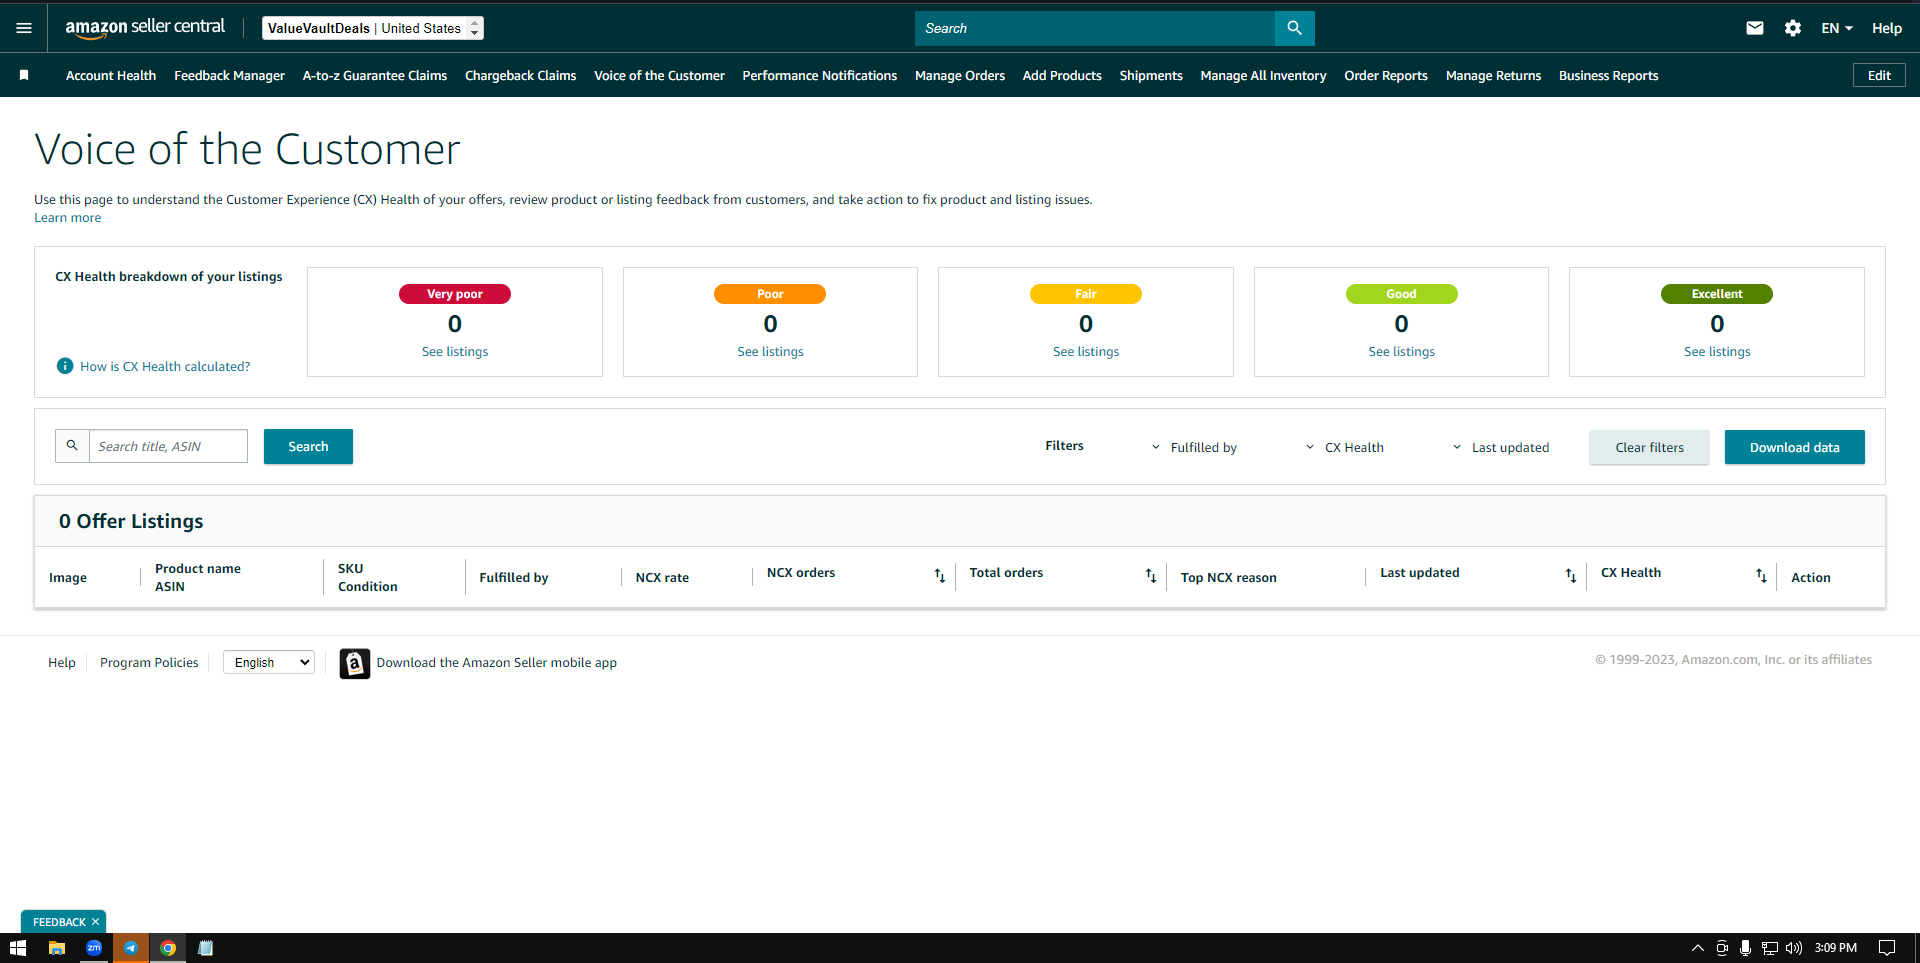The height and width of the screenshot is (963, 1920).
Task: Open the settings gear icon
Action: (x=1792, y=28)
